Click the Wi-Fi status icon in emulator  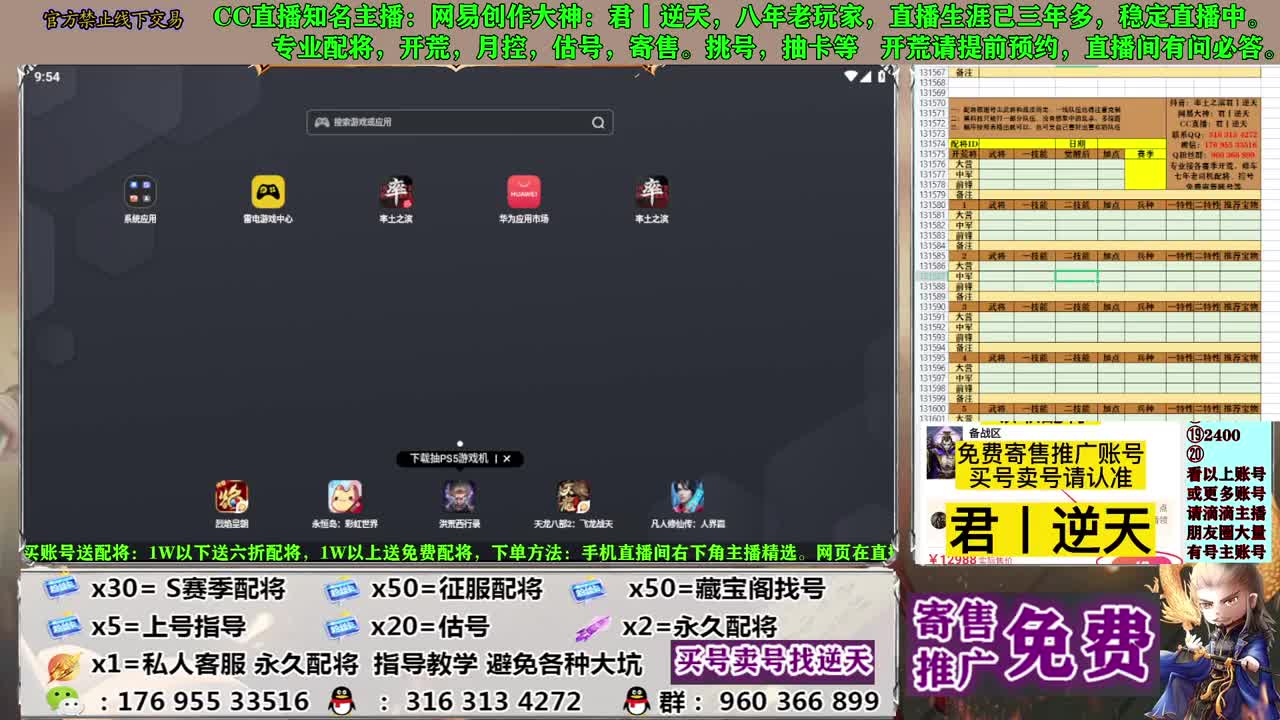[851, 76]
